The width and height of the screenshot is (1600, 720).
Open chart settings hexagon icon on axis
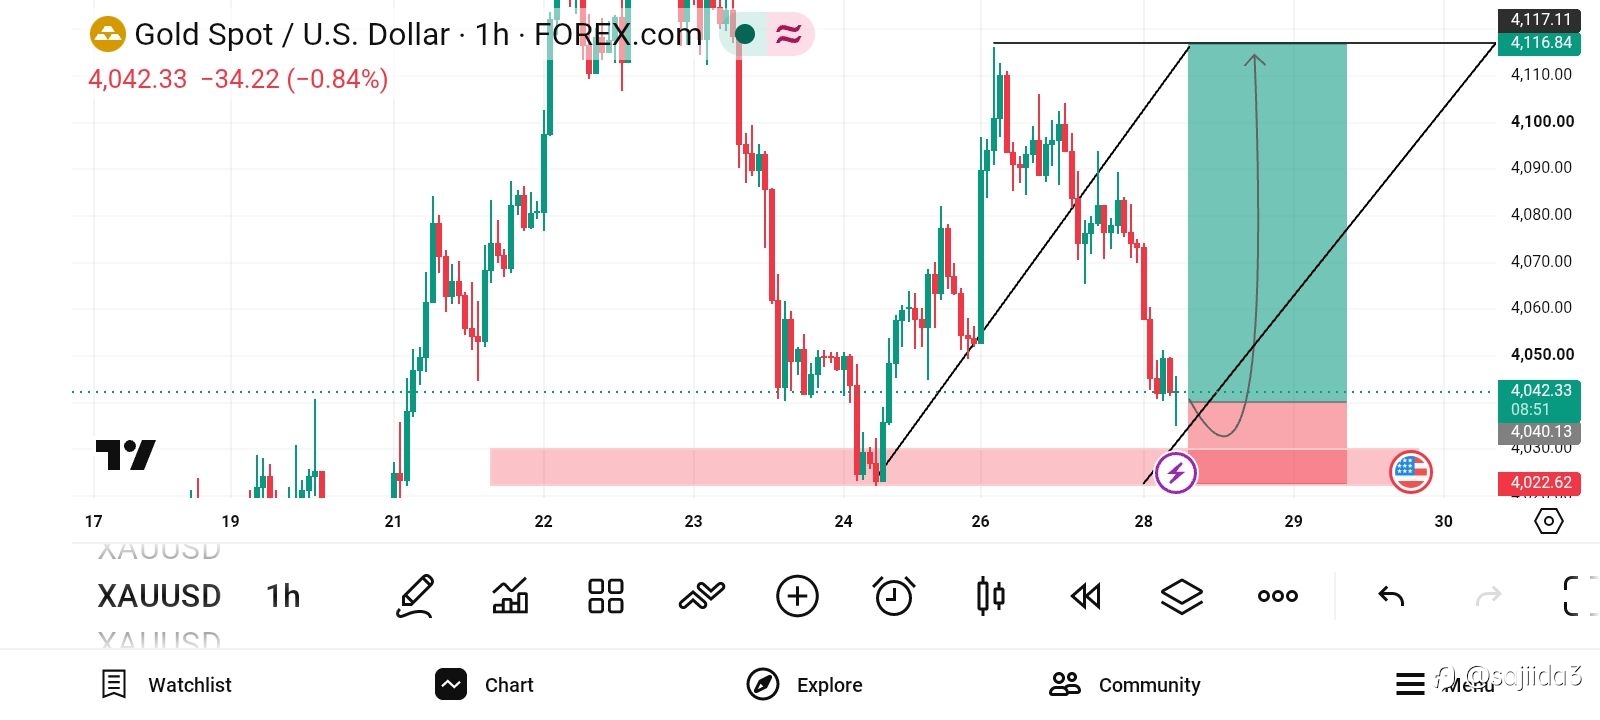pos(1548,521)
